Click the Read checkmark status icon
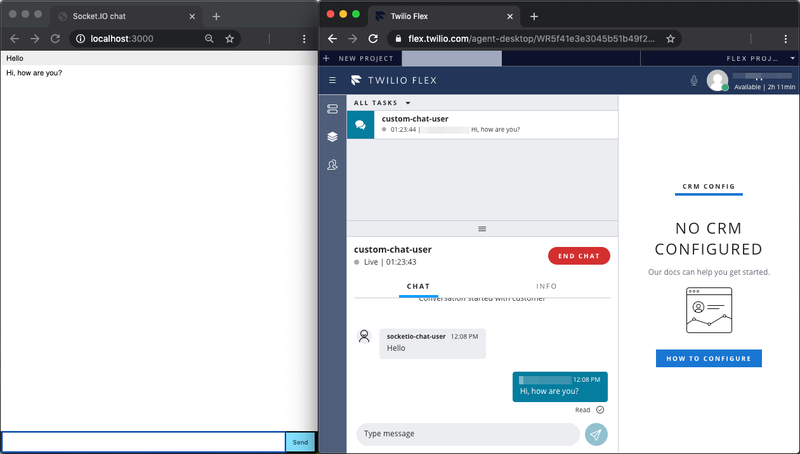Image resolution: width=800 pixels, height=454 pixels. pos(600,410)
